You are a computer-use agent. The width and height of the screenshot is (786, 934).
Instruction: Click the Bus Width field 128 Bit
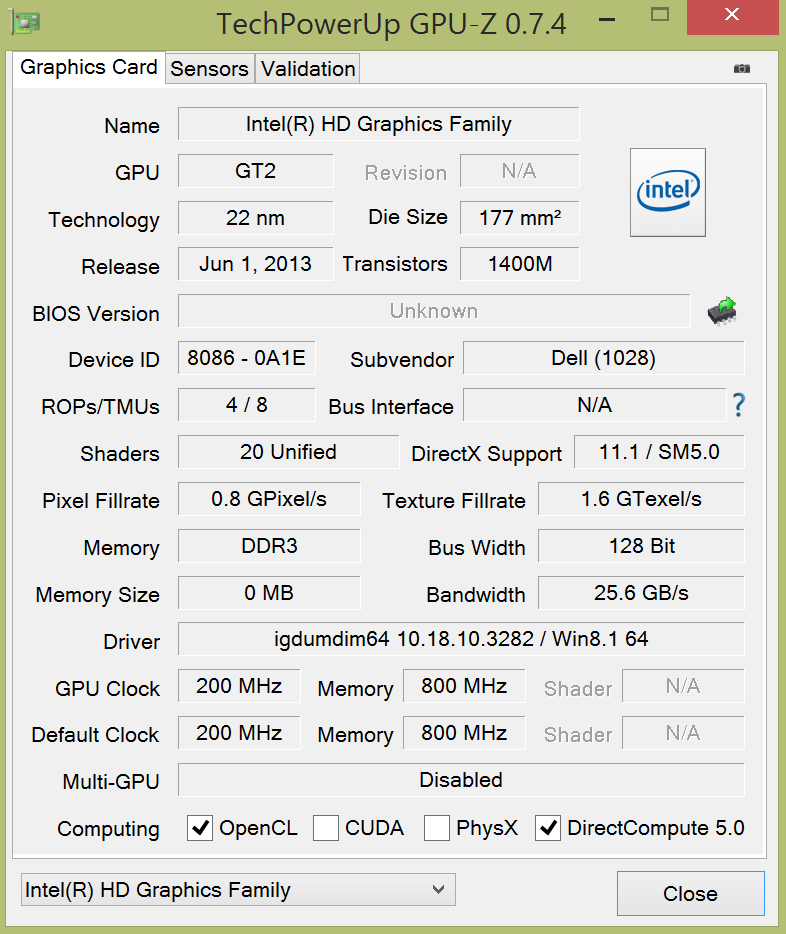pyautogui.click(x=641, y=546)
